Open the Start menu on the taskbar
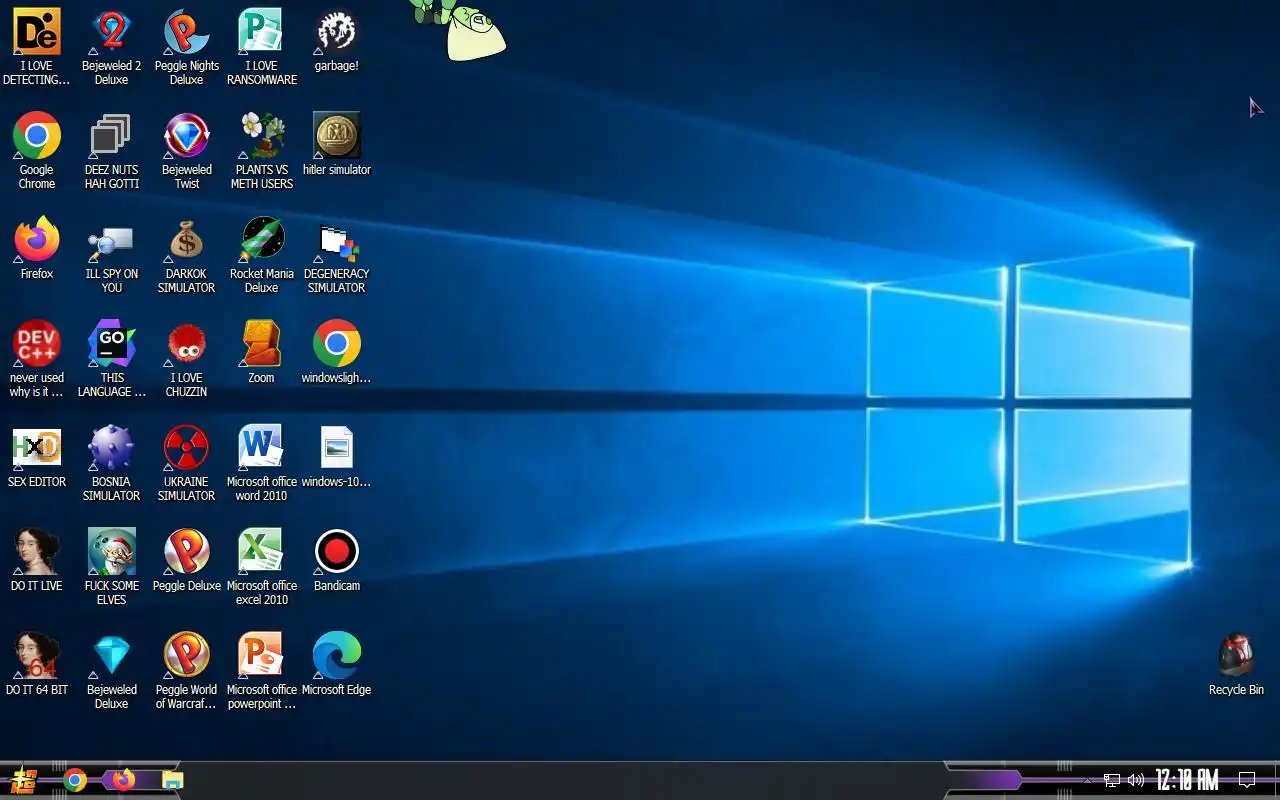The image size is (1280, 800). point(23,780)
